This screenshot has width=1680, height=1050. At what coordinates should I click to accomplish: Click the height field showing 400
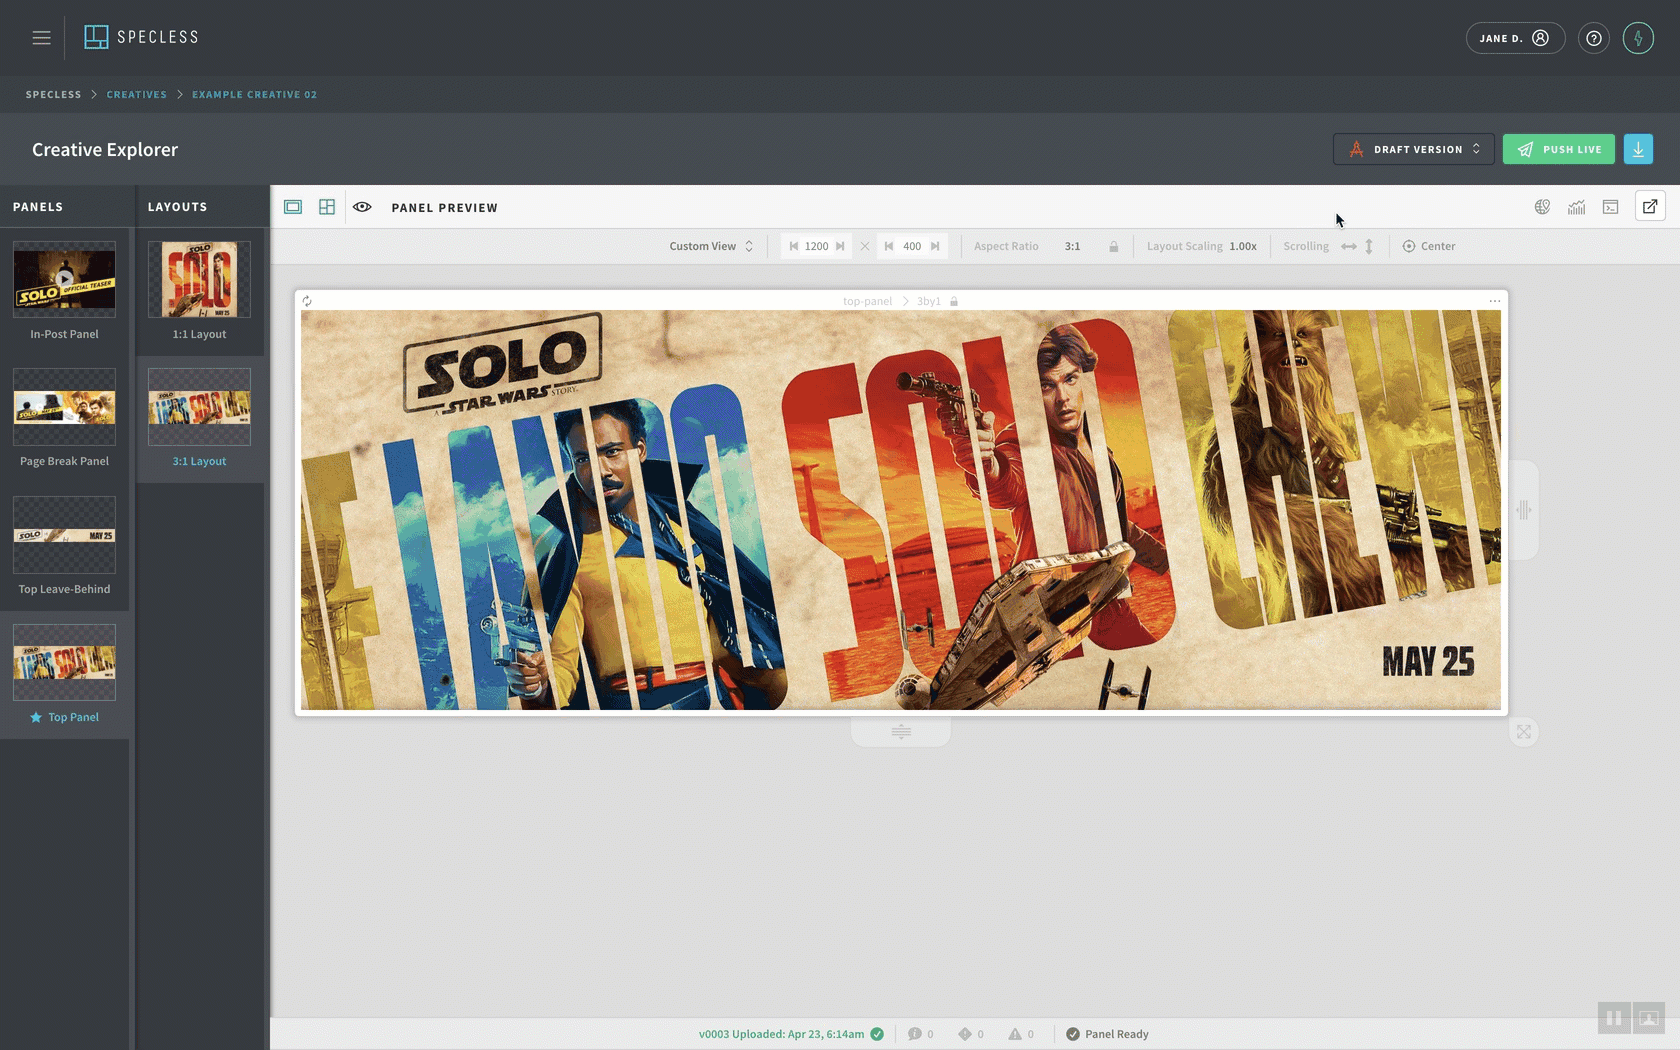912,246
